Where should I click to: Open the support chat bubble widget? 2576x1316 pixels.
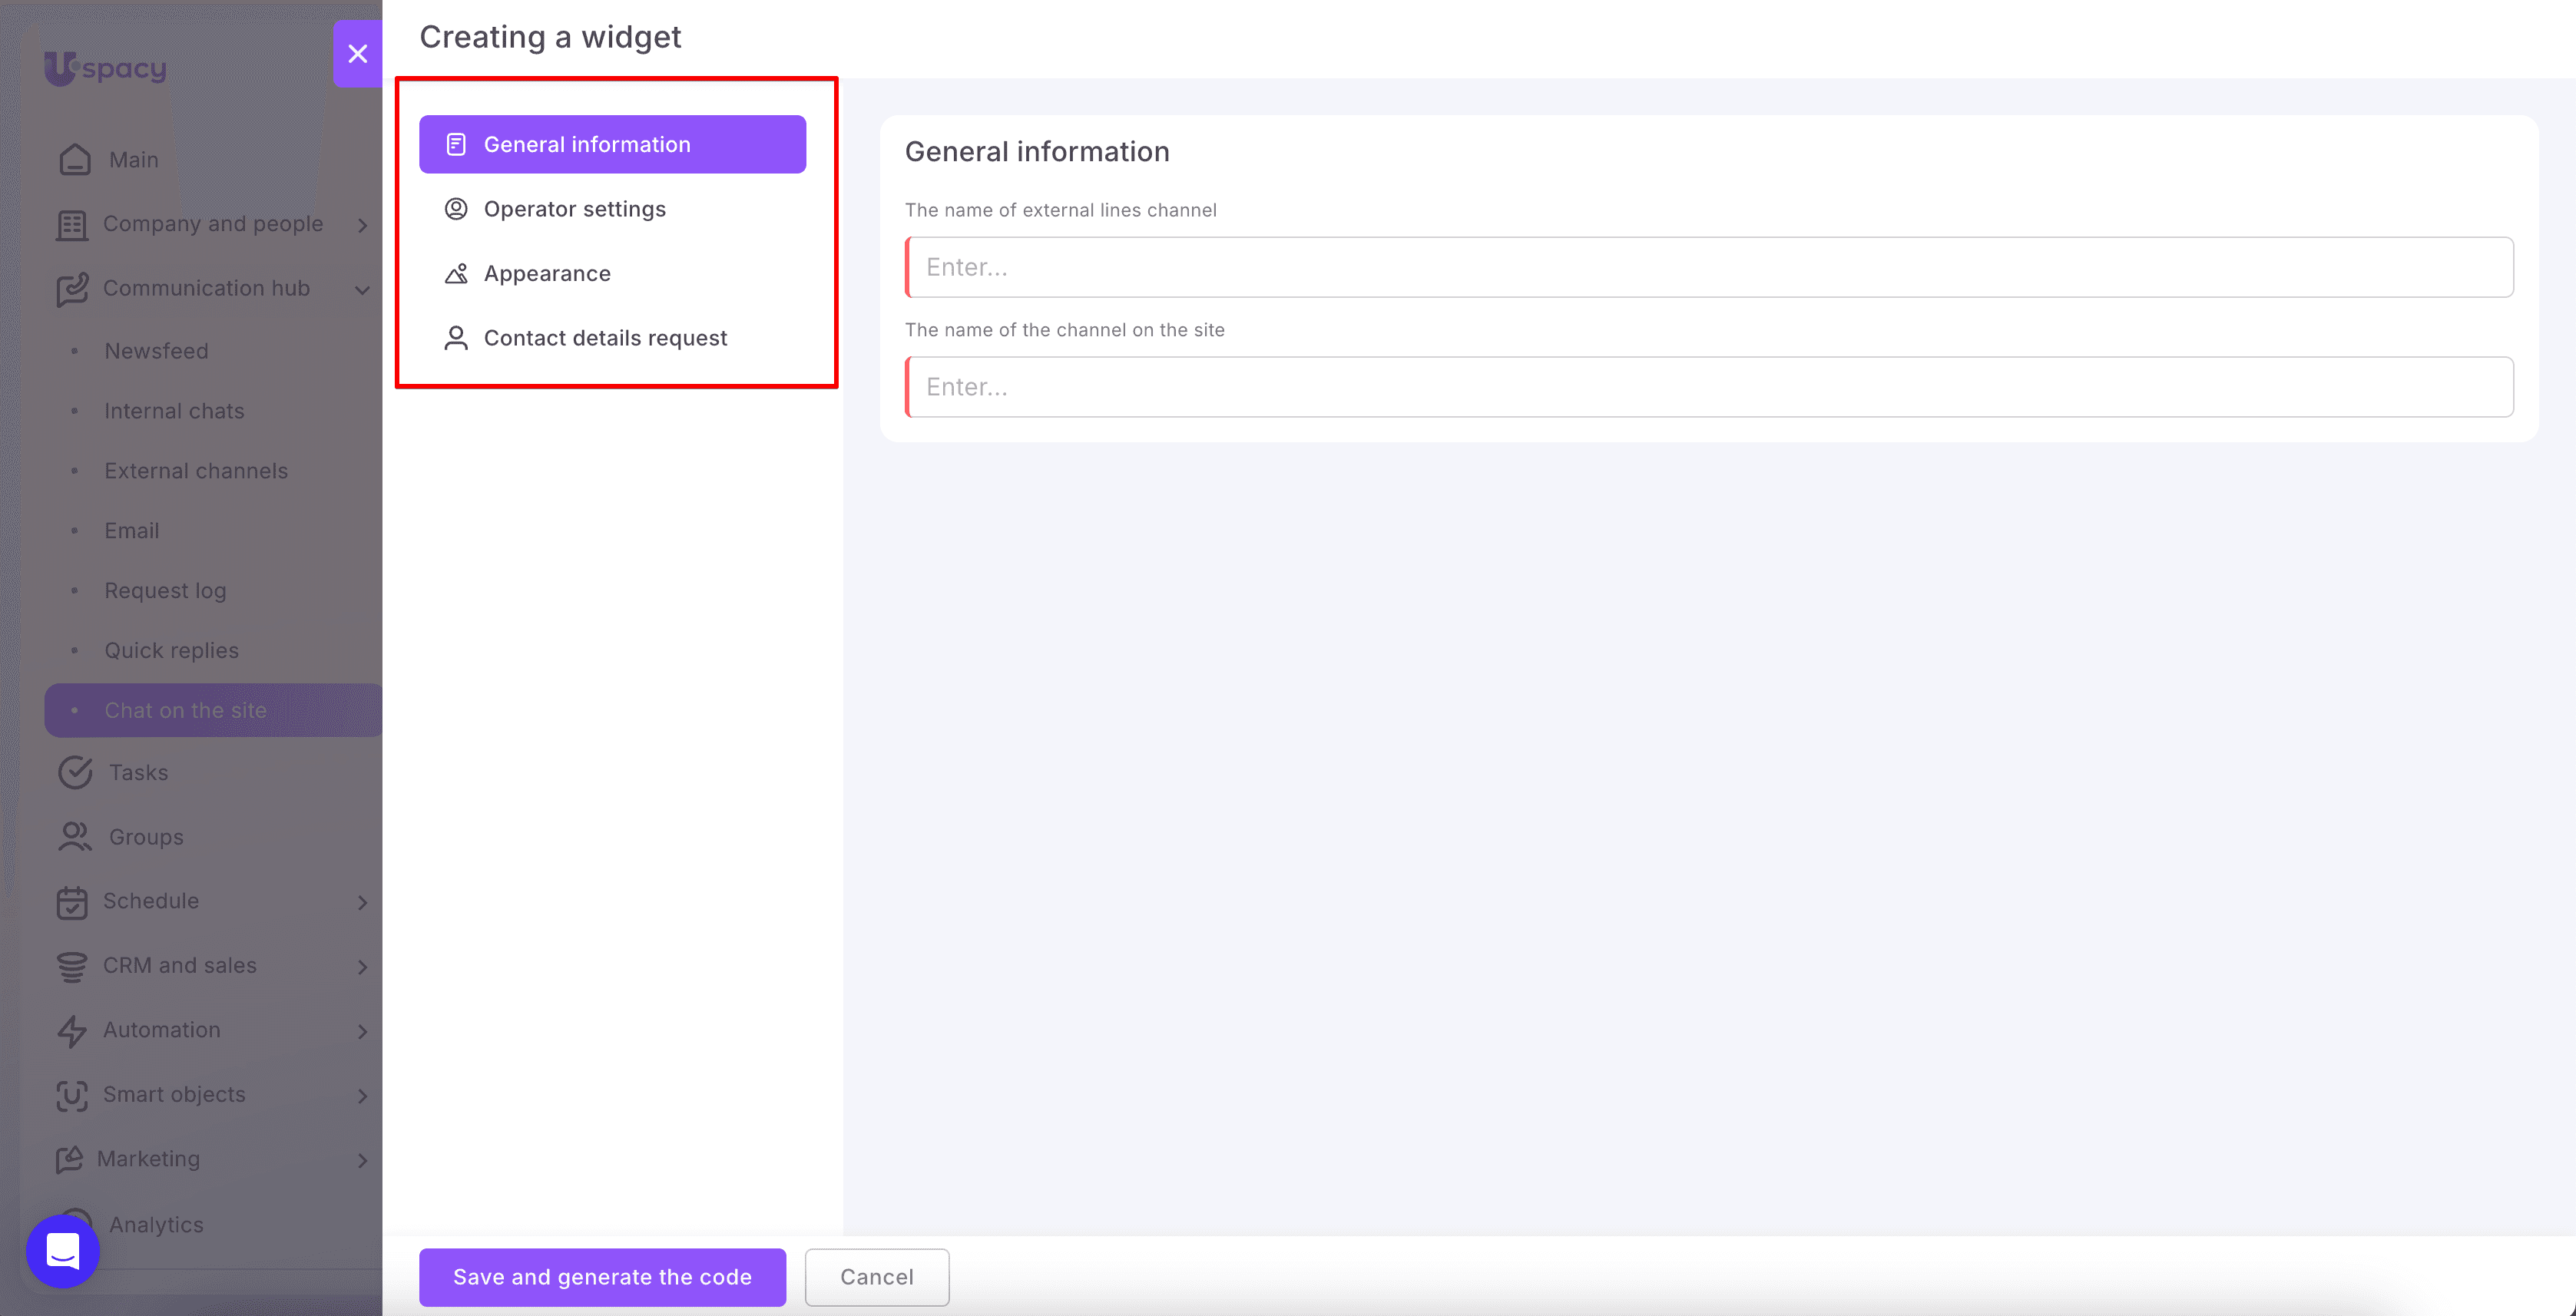click(x=63, y=1251)
